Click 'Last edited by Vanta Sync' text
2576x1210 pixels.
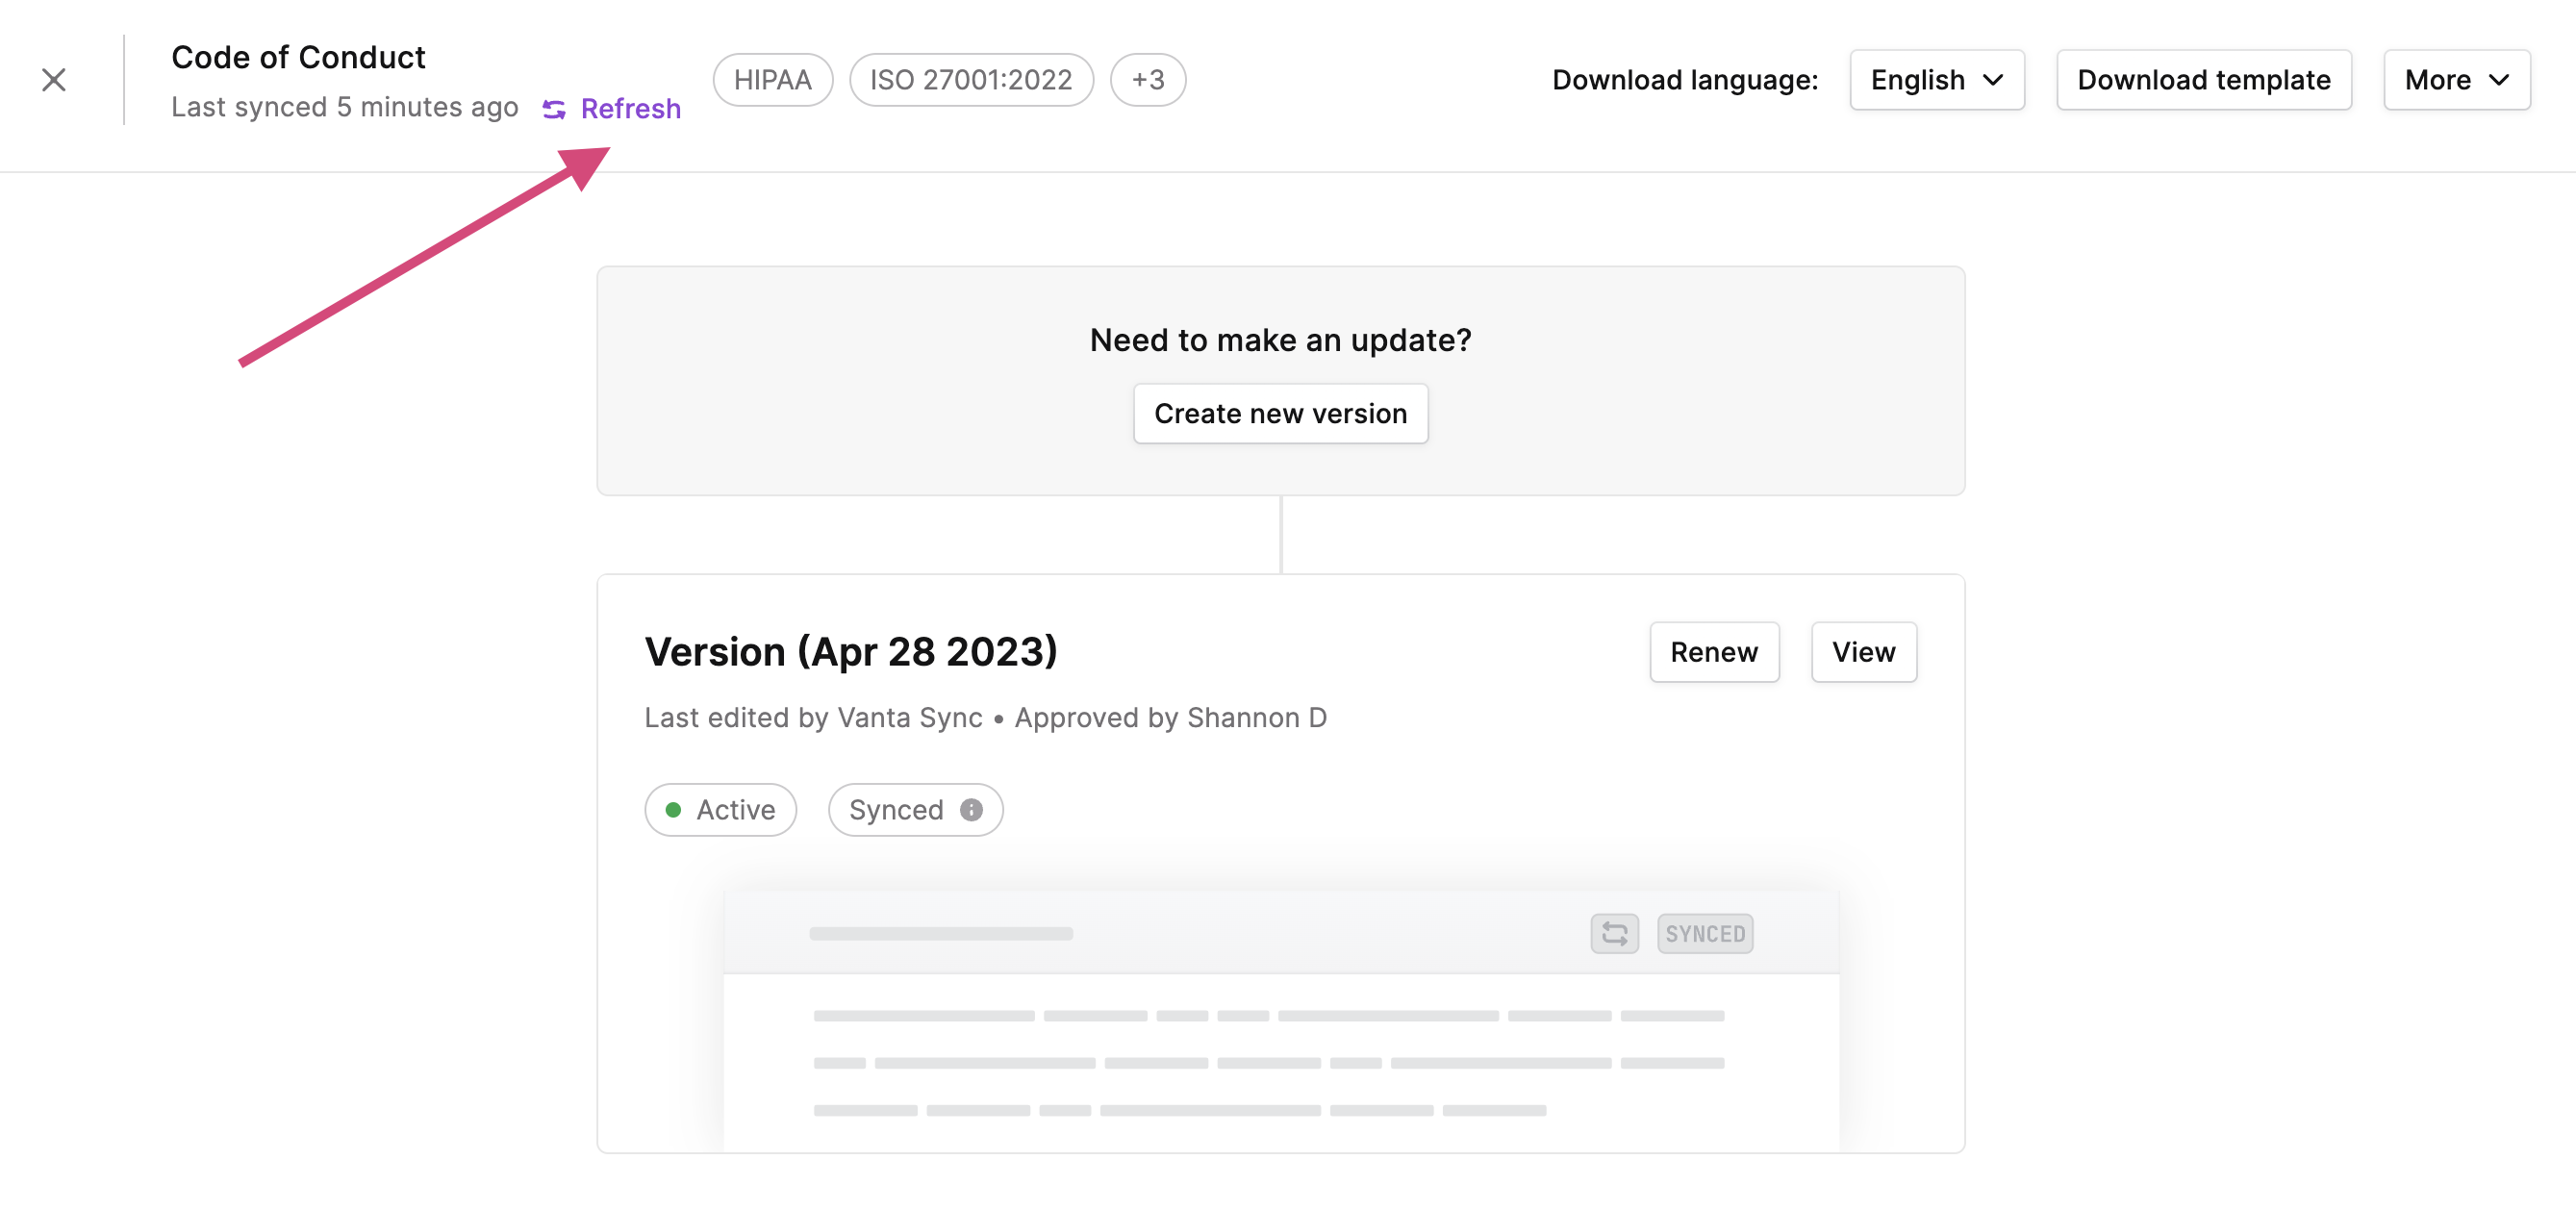click(x=813, y=717)
